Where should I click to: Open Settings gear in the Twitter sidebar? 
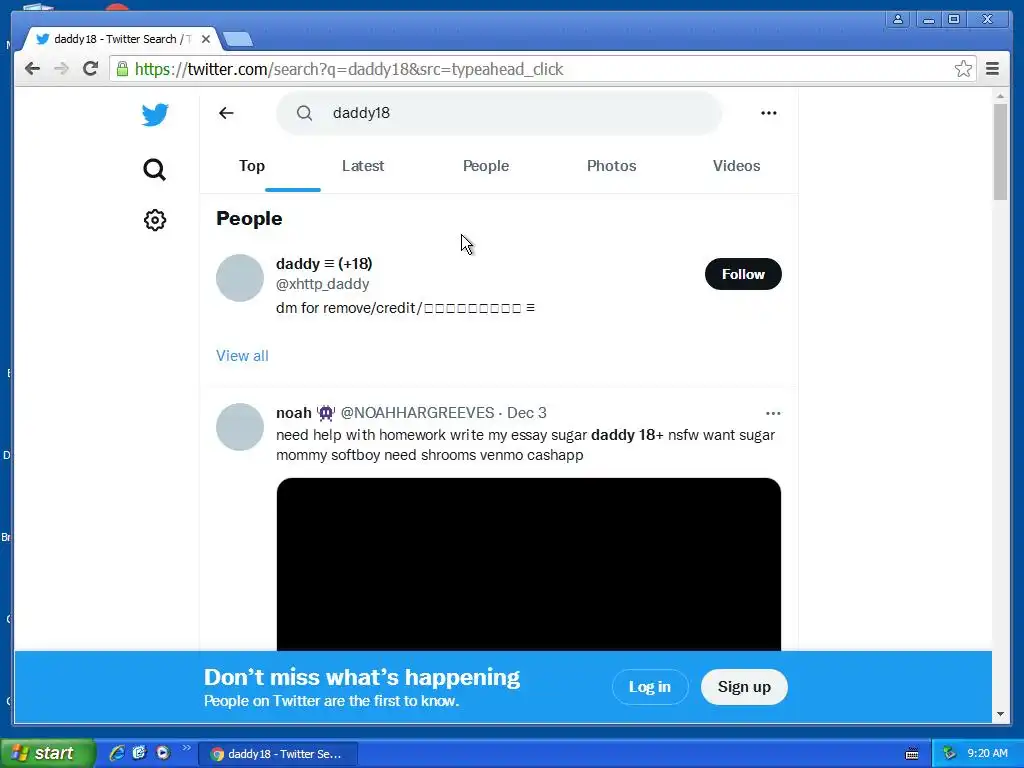(155, 220)
